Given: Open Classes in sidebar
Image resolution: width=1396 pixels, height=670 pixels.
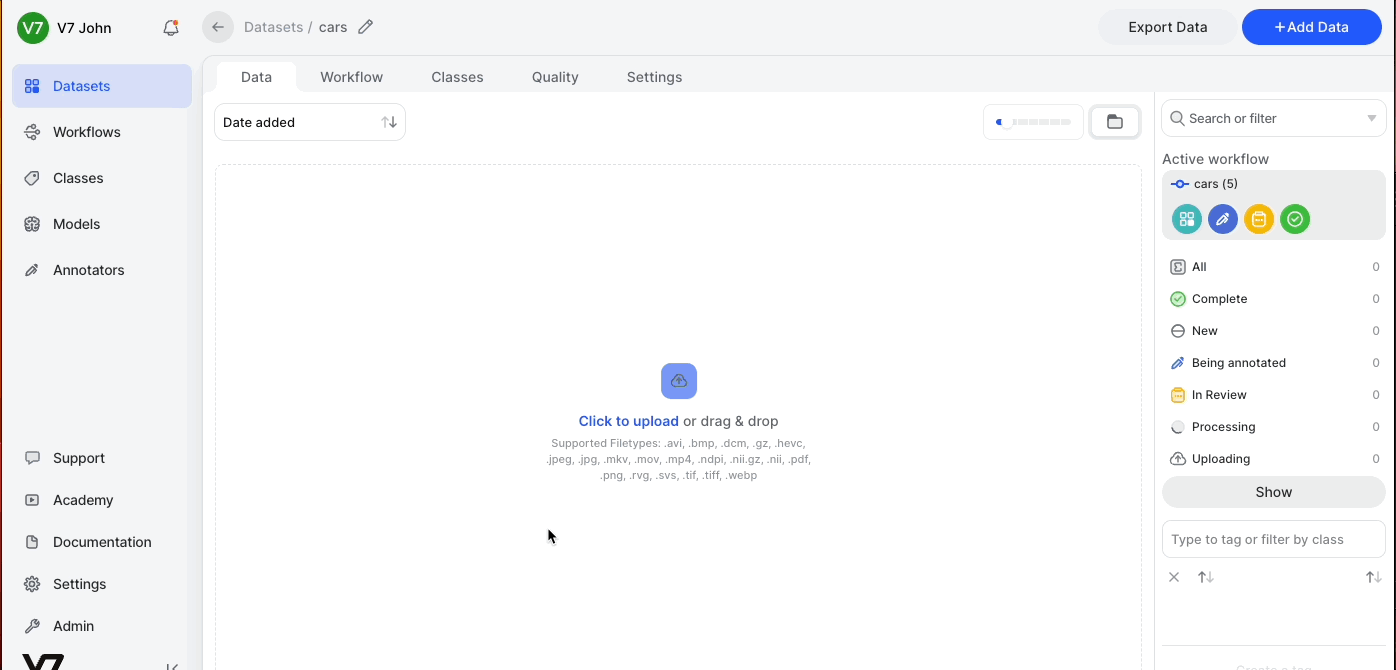Looking at the screenshot, I should pyautogui.click(x=102, y=178).
